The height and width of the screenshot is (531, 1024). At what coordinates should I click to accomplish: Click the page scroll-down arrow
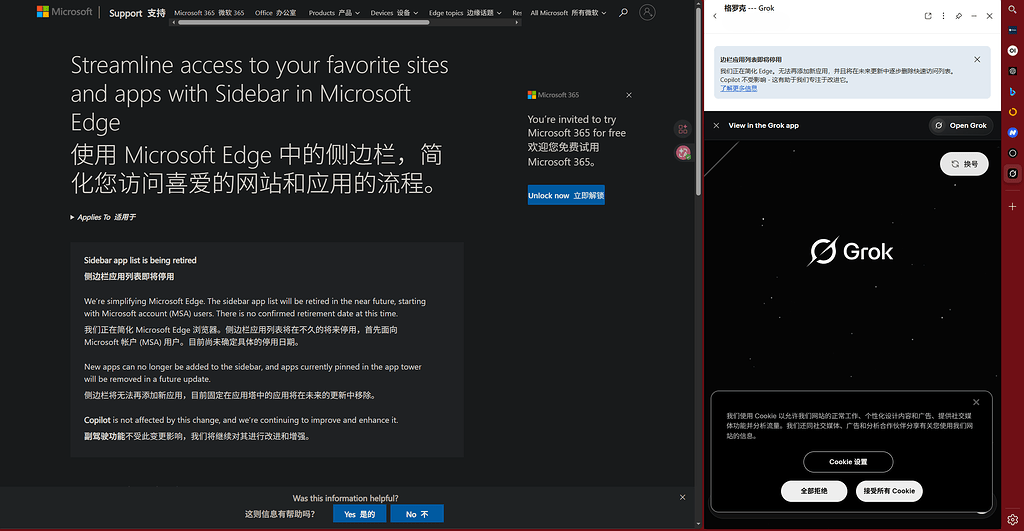tap(698, 524)
